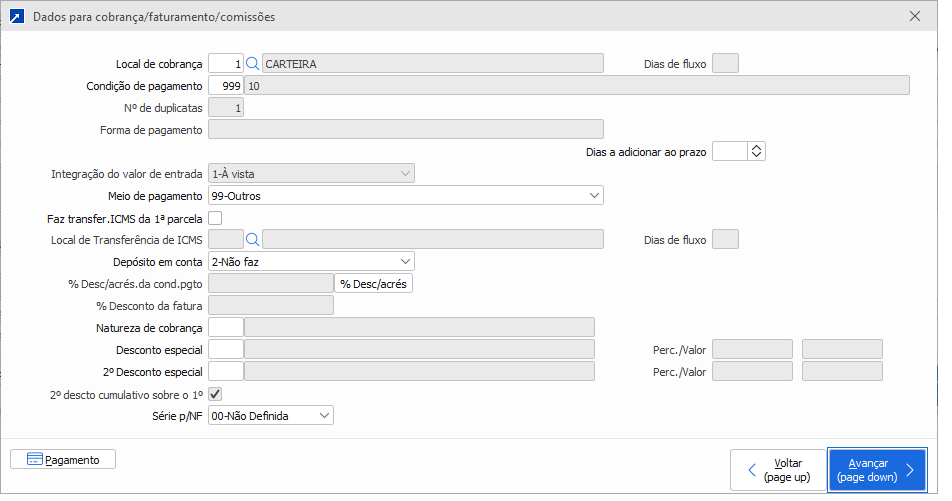Click the search icon beside Local de Transferência de ICMS
Viewport: 952px width, 501px height.
[x=253, y=239]
